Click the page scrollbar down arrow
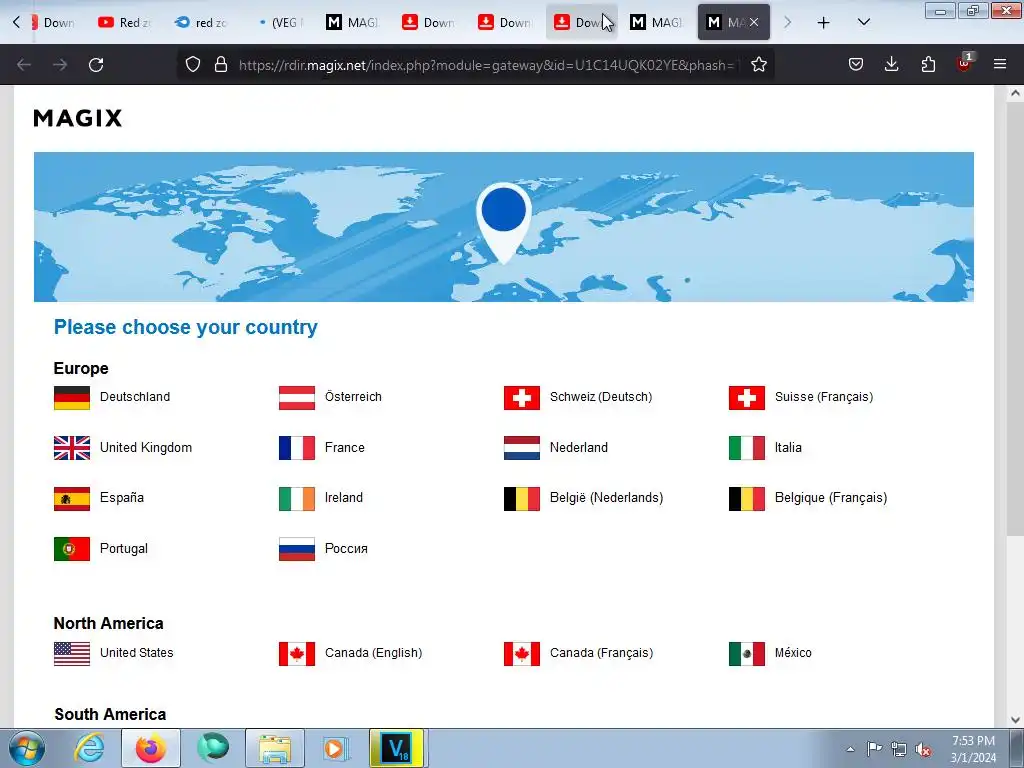 point(1015,720)
